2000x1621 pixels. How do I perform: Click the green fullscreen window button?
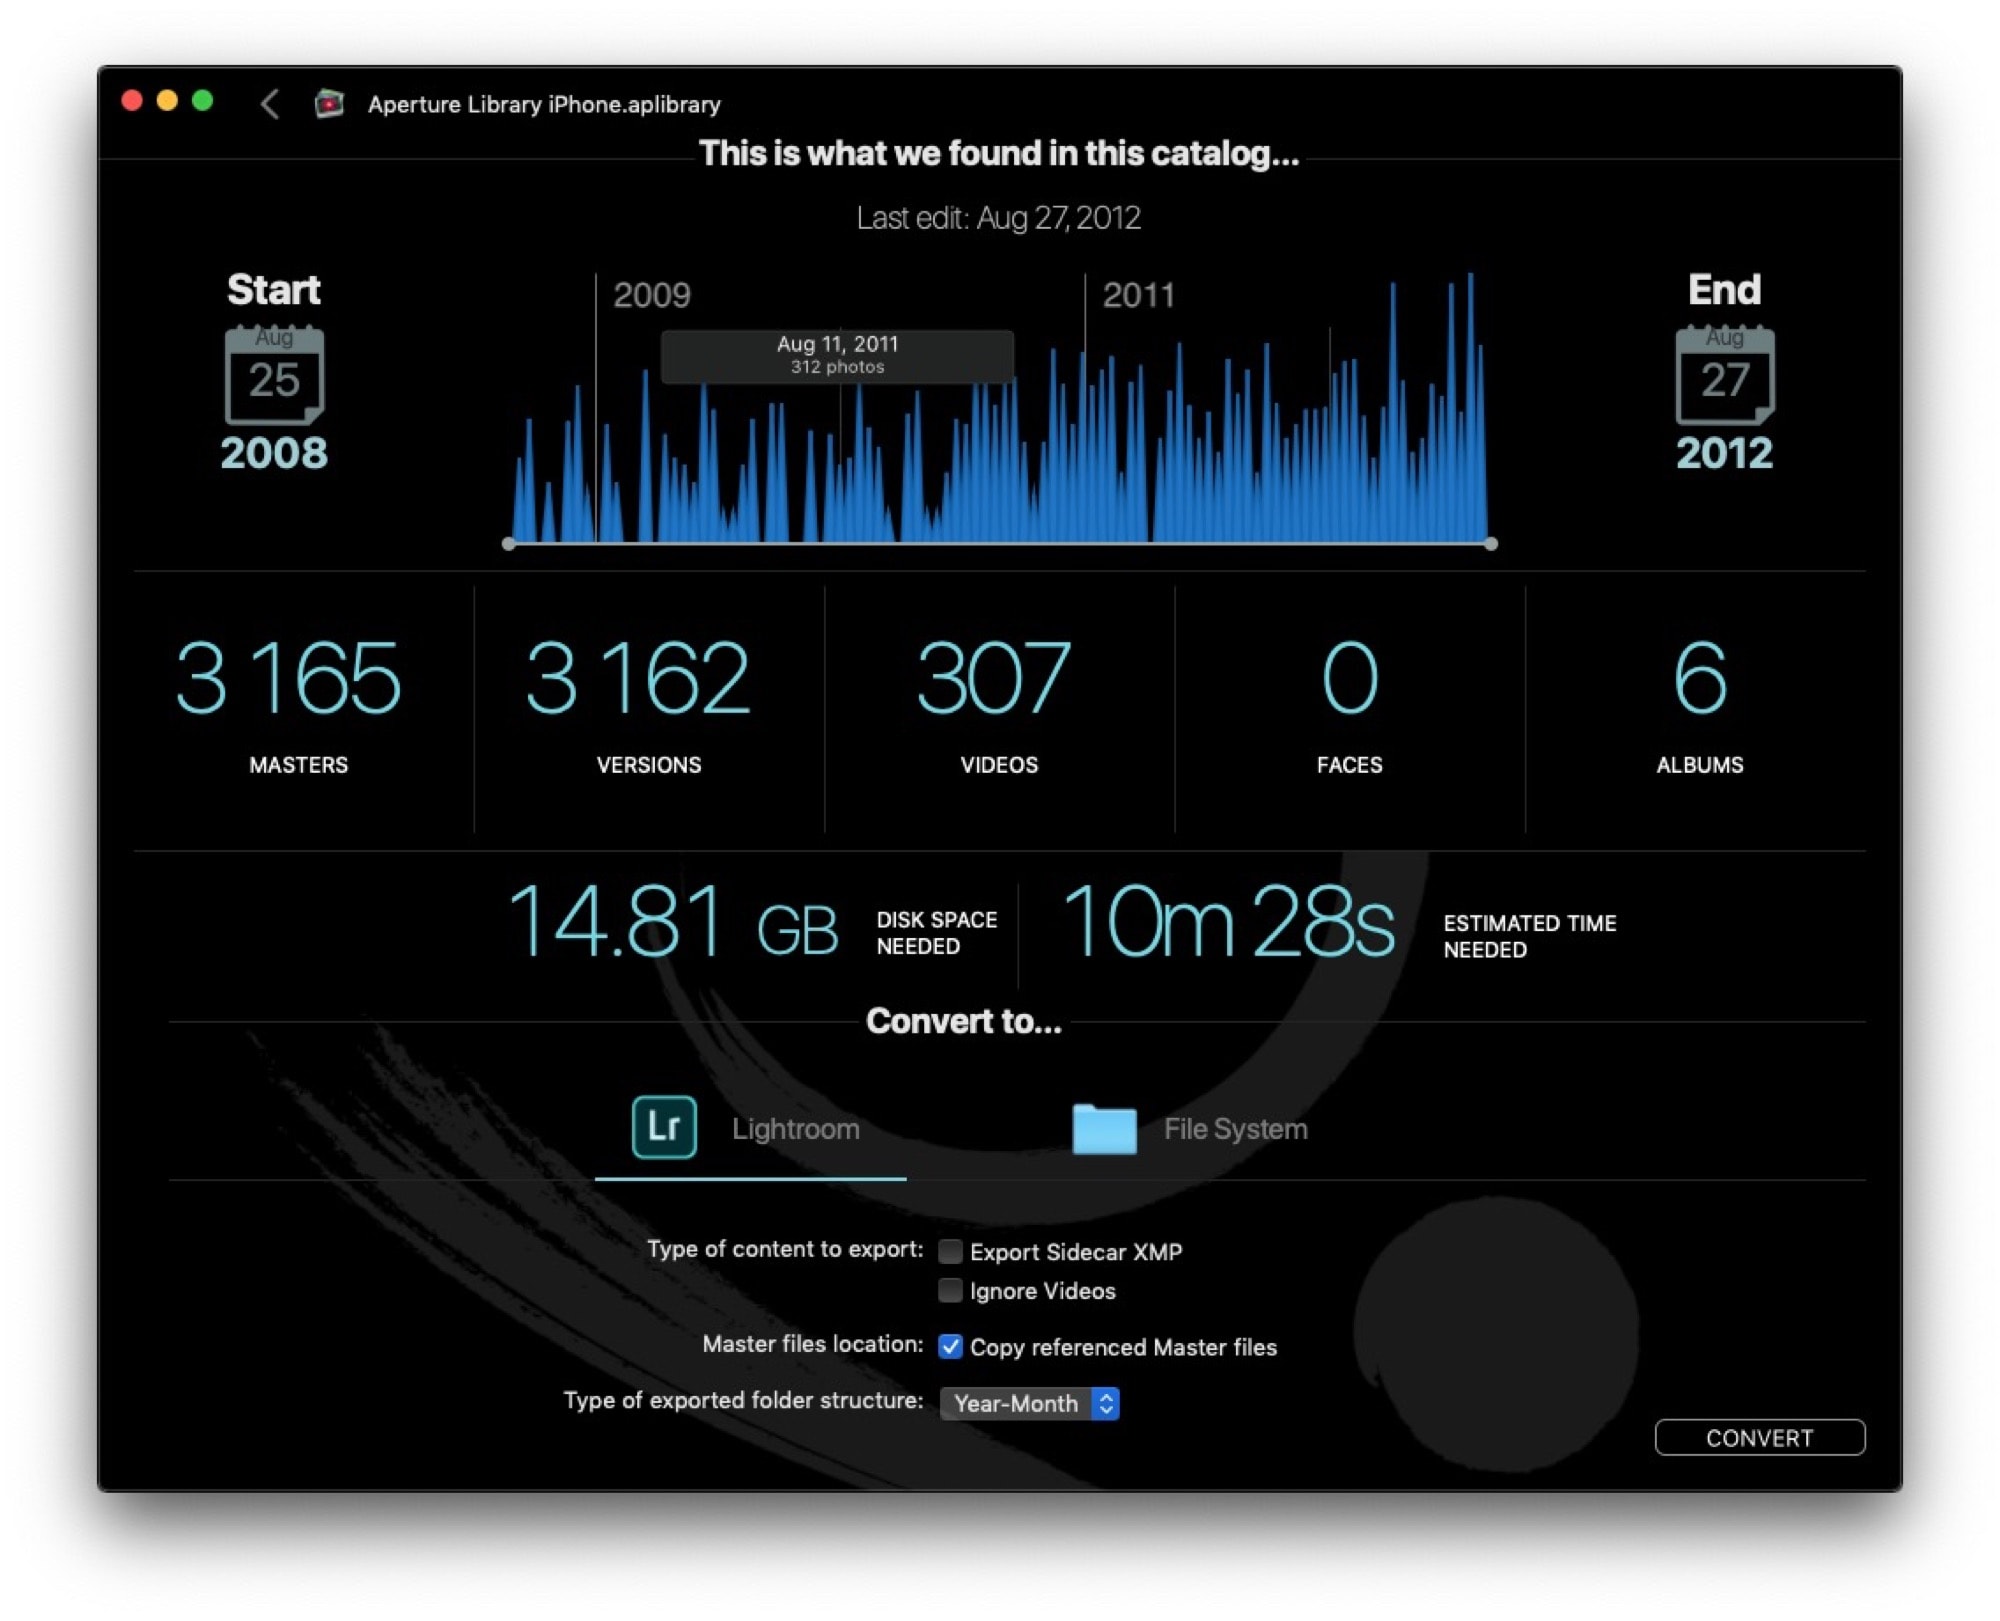click(x=203, y=101)
